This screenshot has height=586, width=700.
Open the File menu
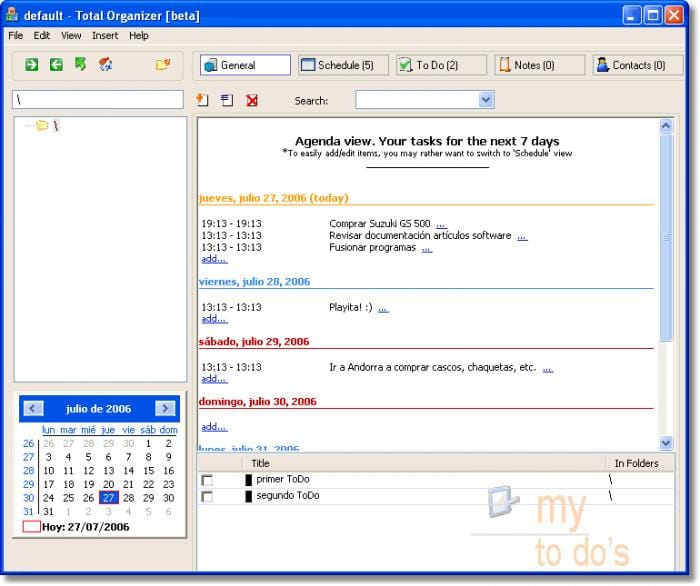coord(16,36)
